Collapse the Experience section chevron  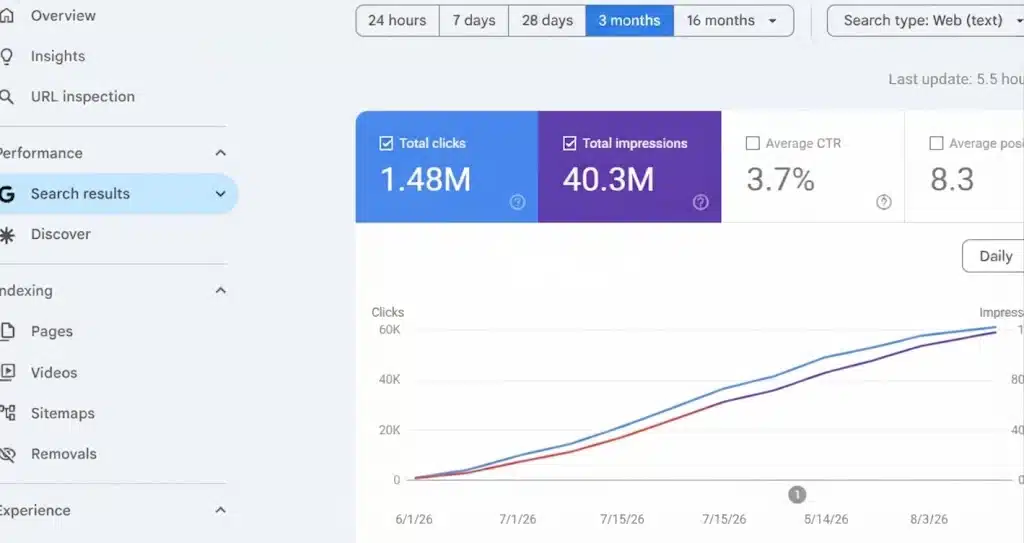pyautogui.click(x=221, y=510)
